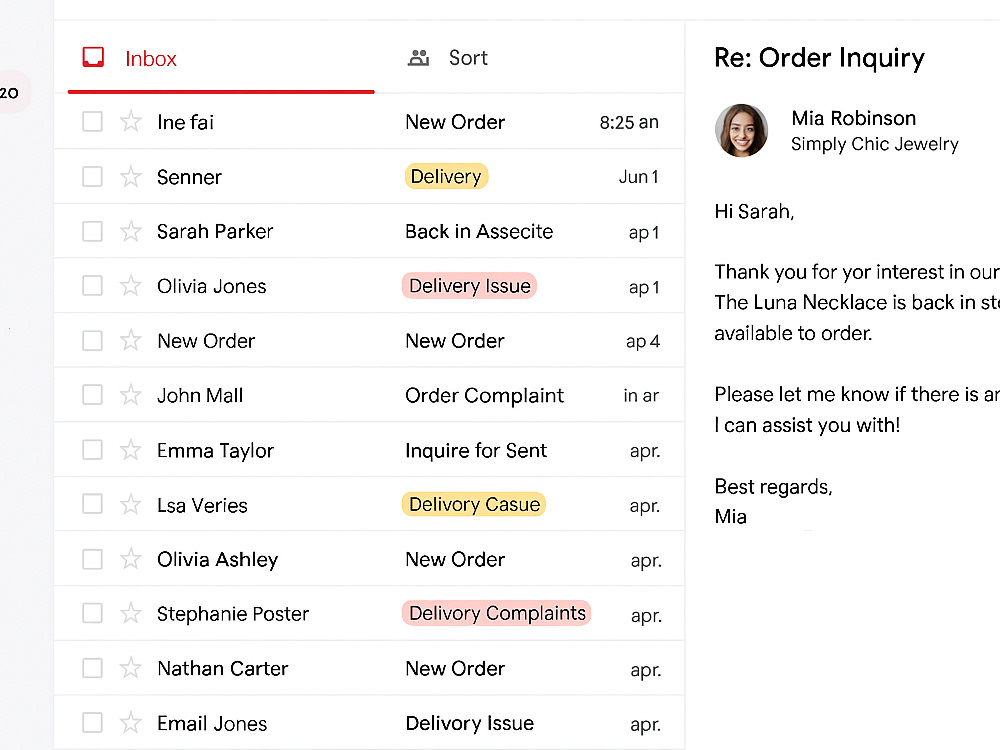Check the Olivia Jones email checkbox
Screen dimensions: 1000x750
pos(92,286)
